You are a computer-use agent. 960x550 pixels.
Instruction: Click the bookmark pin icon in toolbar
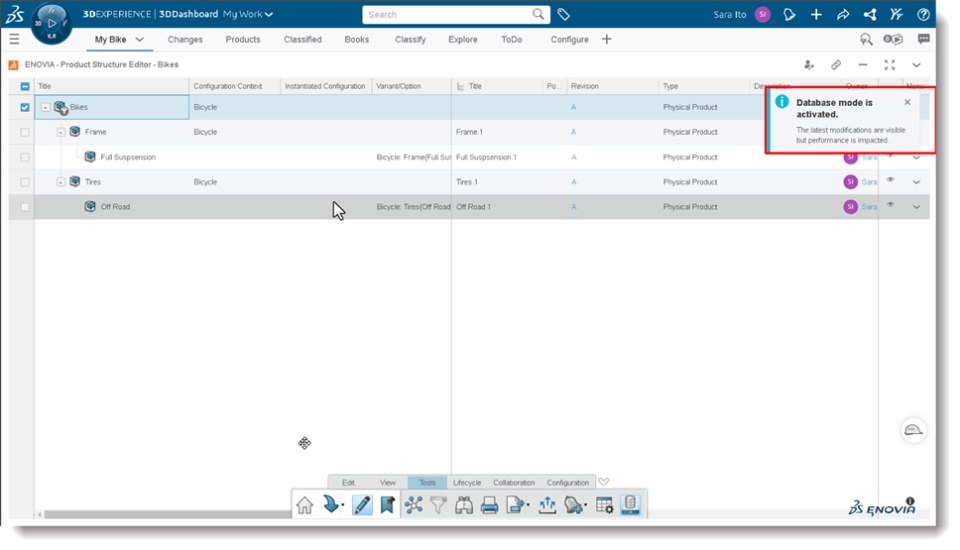click(x=387, y=505)
